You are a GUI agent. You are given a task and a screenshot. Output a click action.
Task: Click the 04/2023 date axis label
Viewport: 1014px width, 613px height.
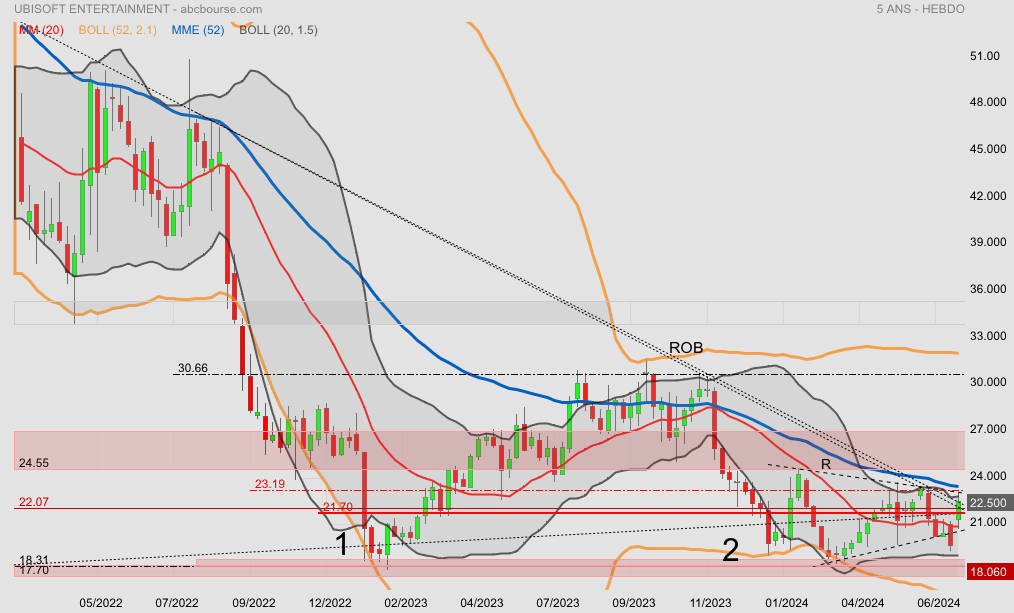point(482,603)
